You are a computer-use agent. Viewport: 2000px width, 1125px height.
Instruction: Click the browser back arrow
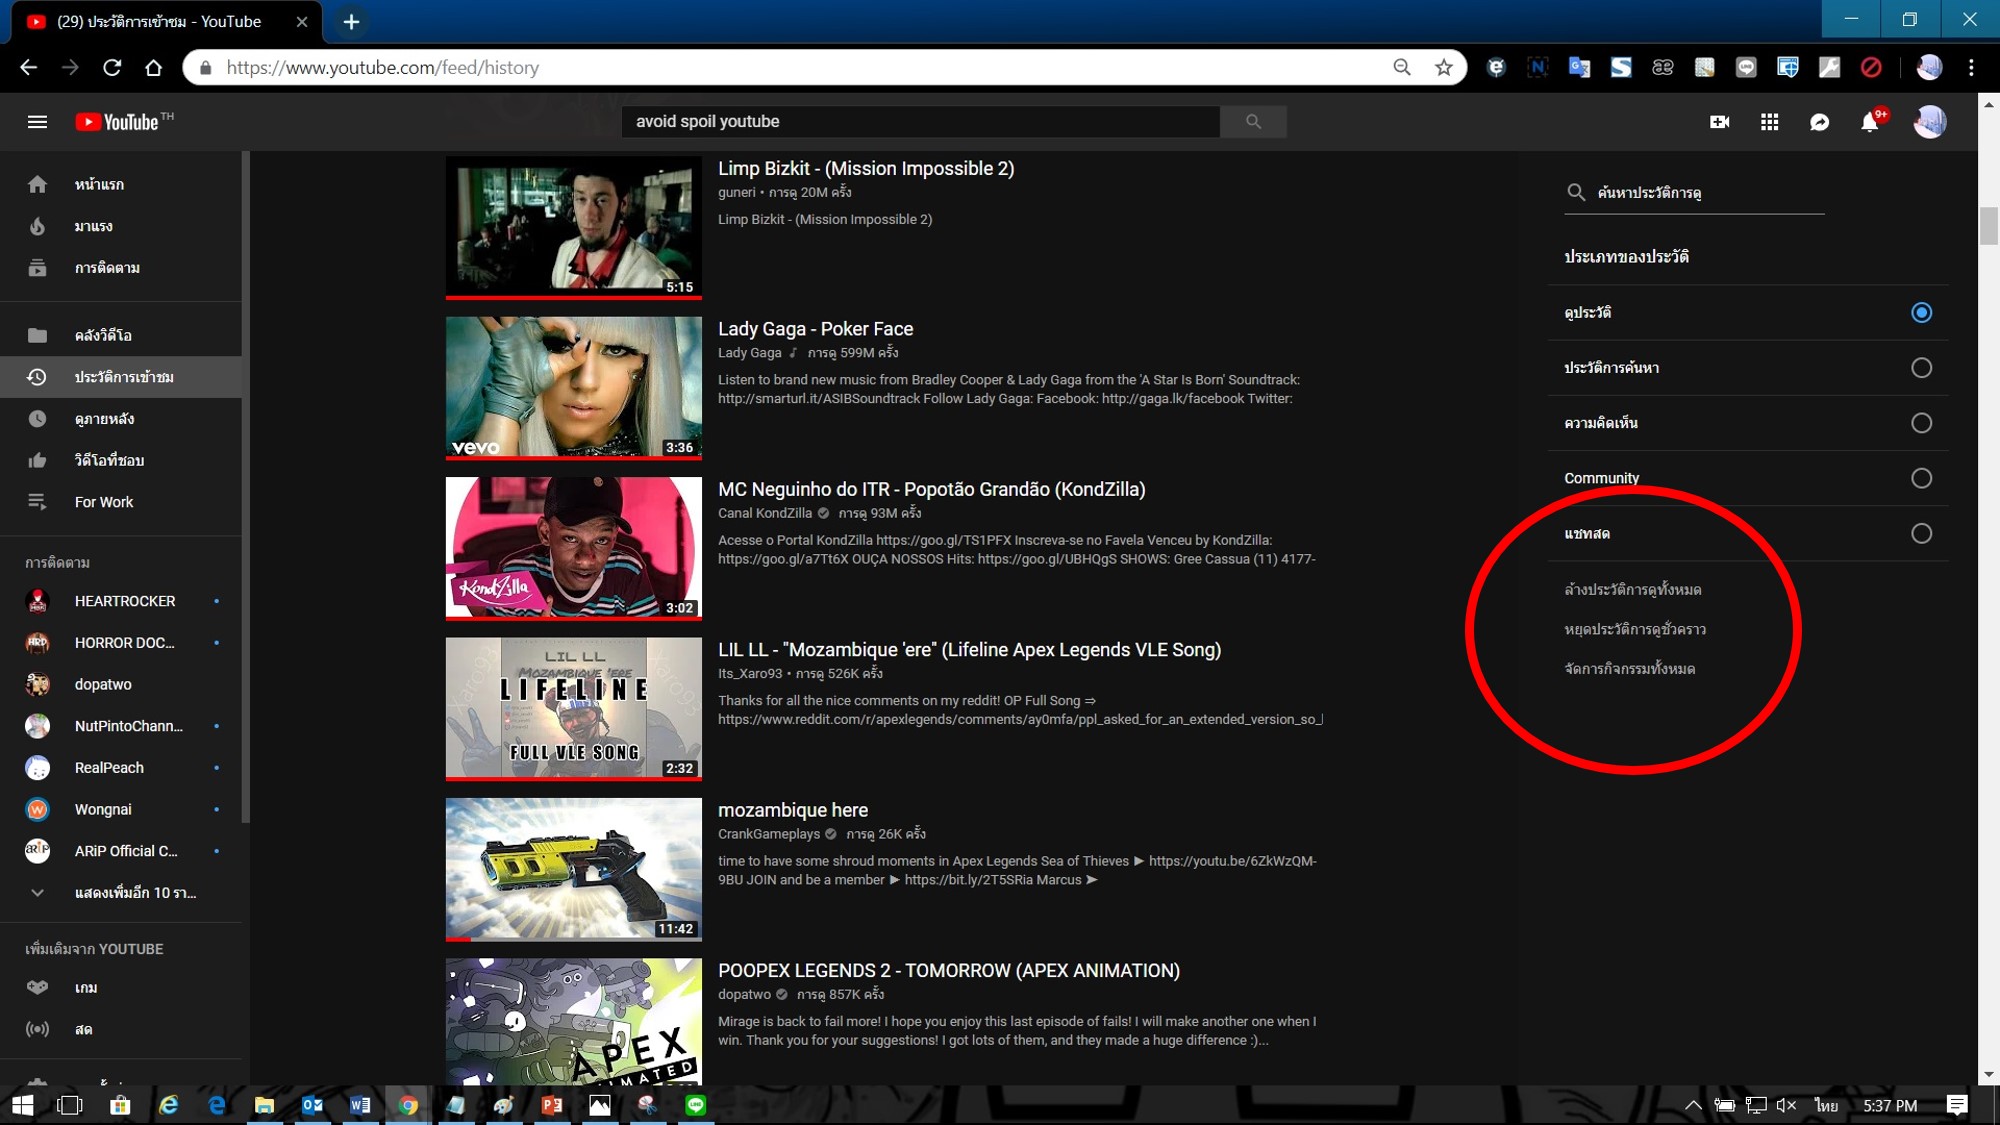(x=28, y=68)
